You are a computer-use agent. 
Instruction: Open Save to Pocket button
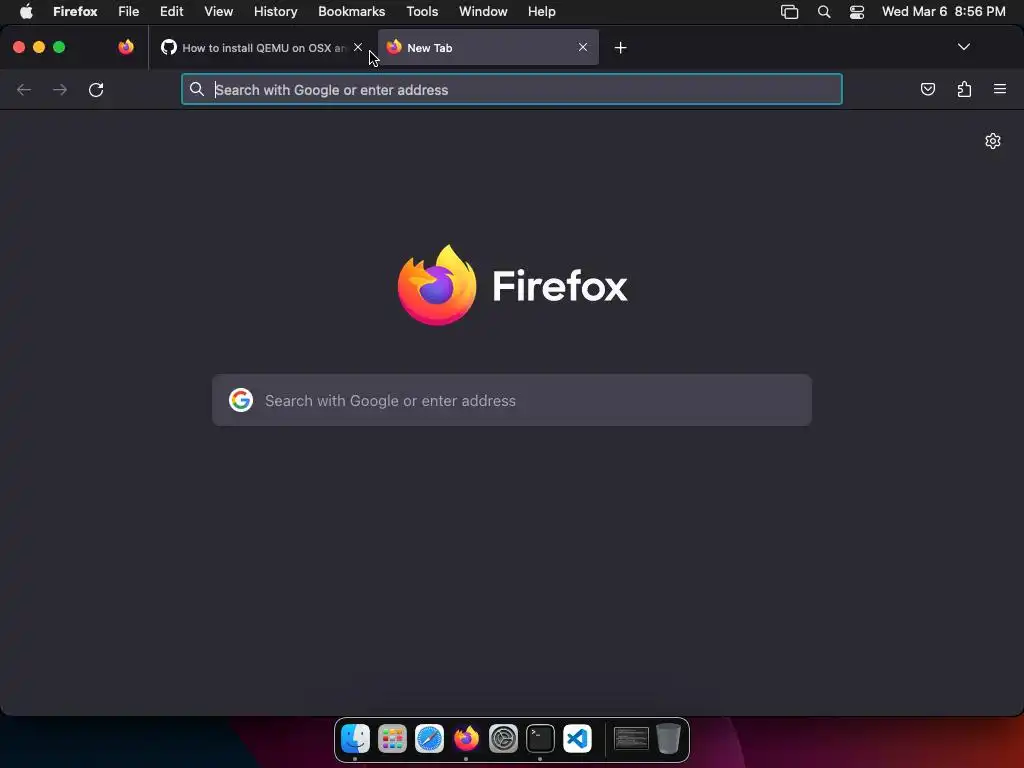pyautogui.click(x=927, y=89)
